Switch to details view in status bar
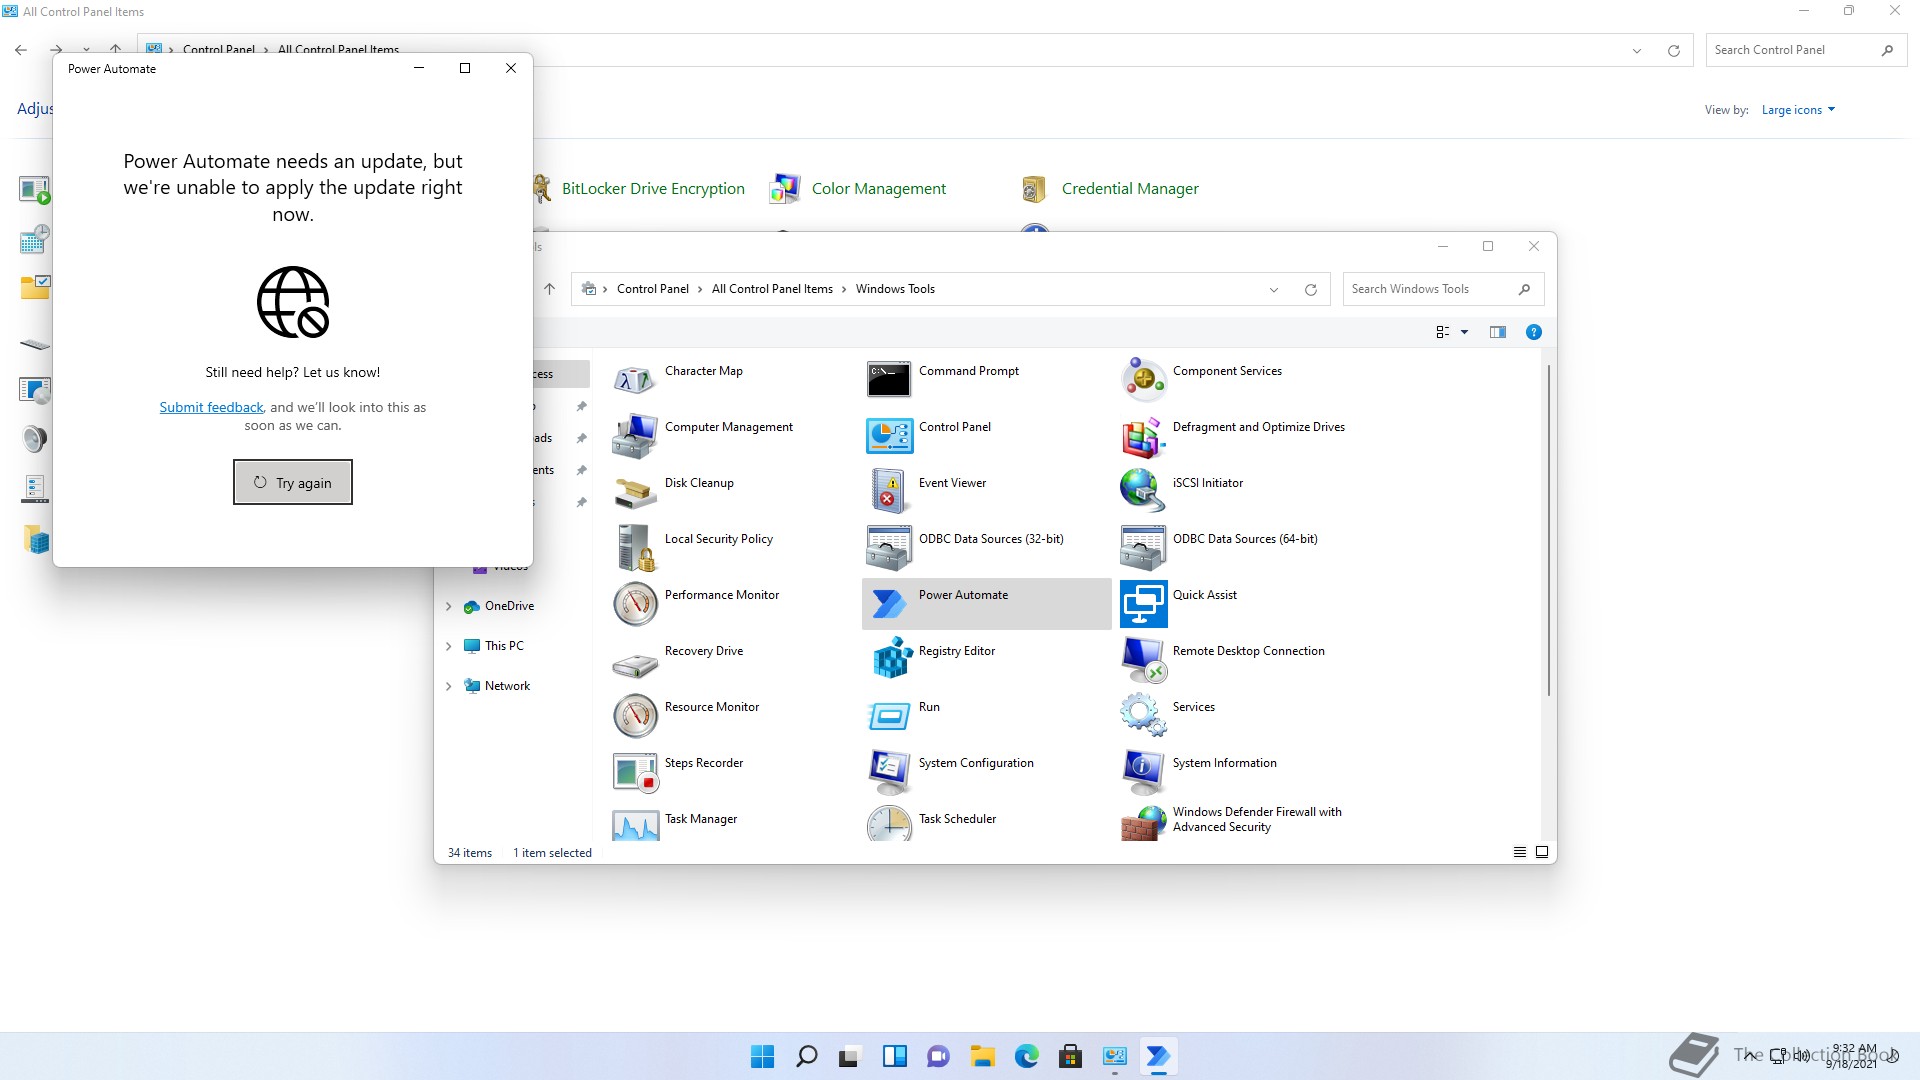Screen dimensions: 1920x1080 [x=1519, y=852]
